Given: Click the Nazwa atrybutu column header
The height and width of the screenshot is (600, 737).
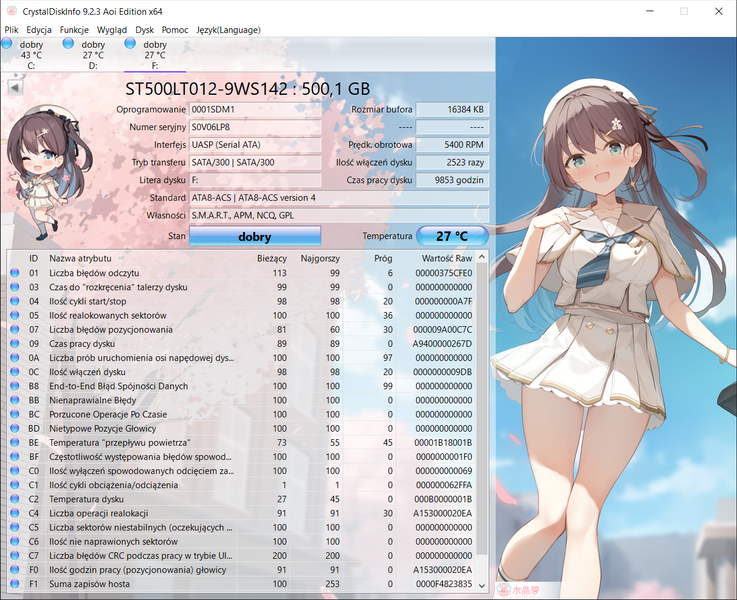Looking at the screenshot, I should [80, 258].
